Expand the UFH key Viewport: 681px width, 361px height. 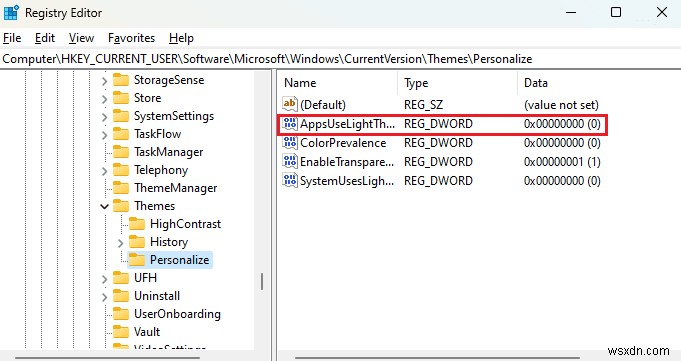[104, 279]
